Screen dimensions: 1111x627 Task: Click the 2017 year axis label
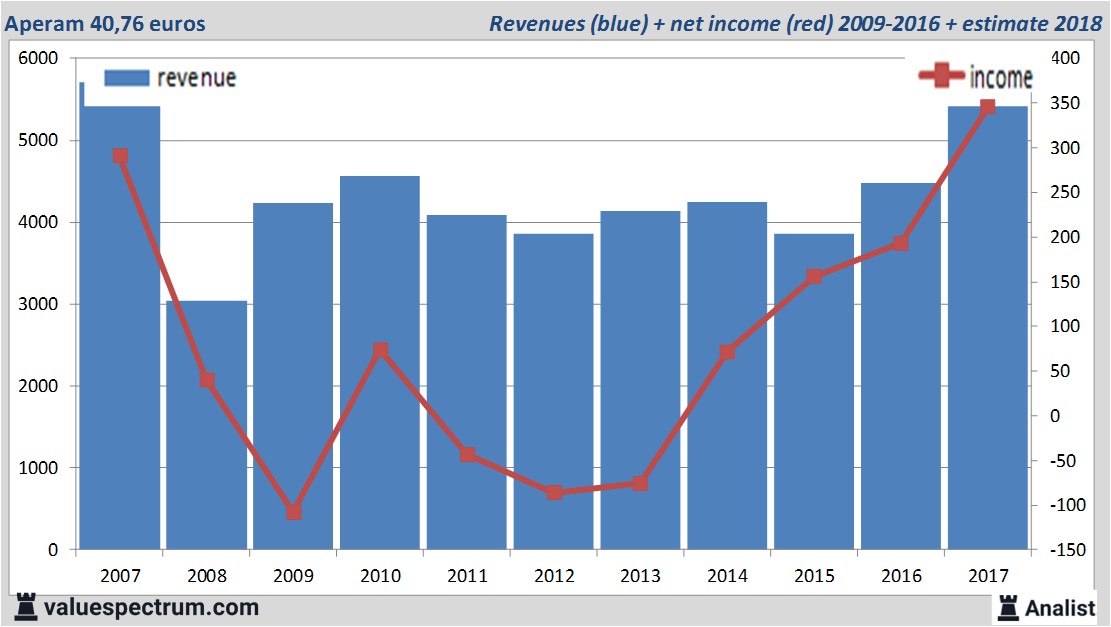tap(988, 575)
